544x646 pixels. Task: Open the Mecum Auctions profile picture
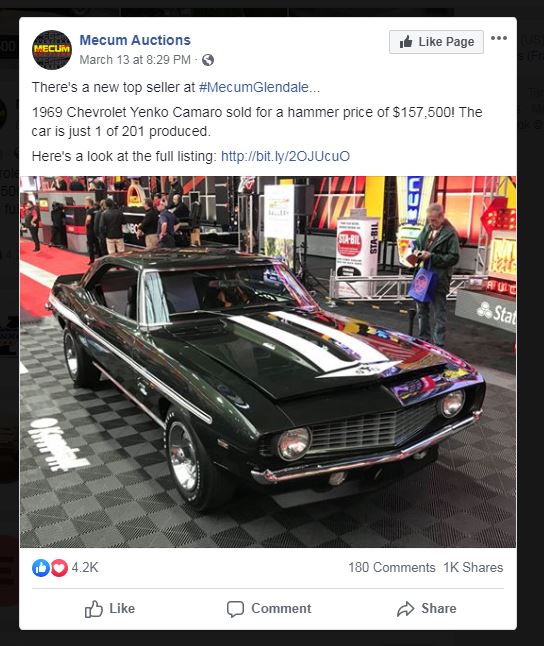[x=52, y=50]
